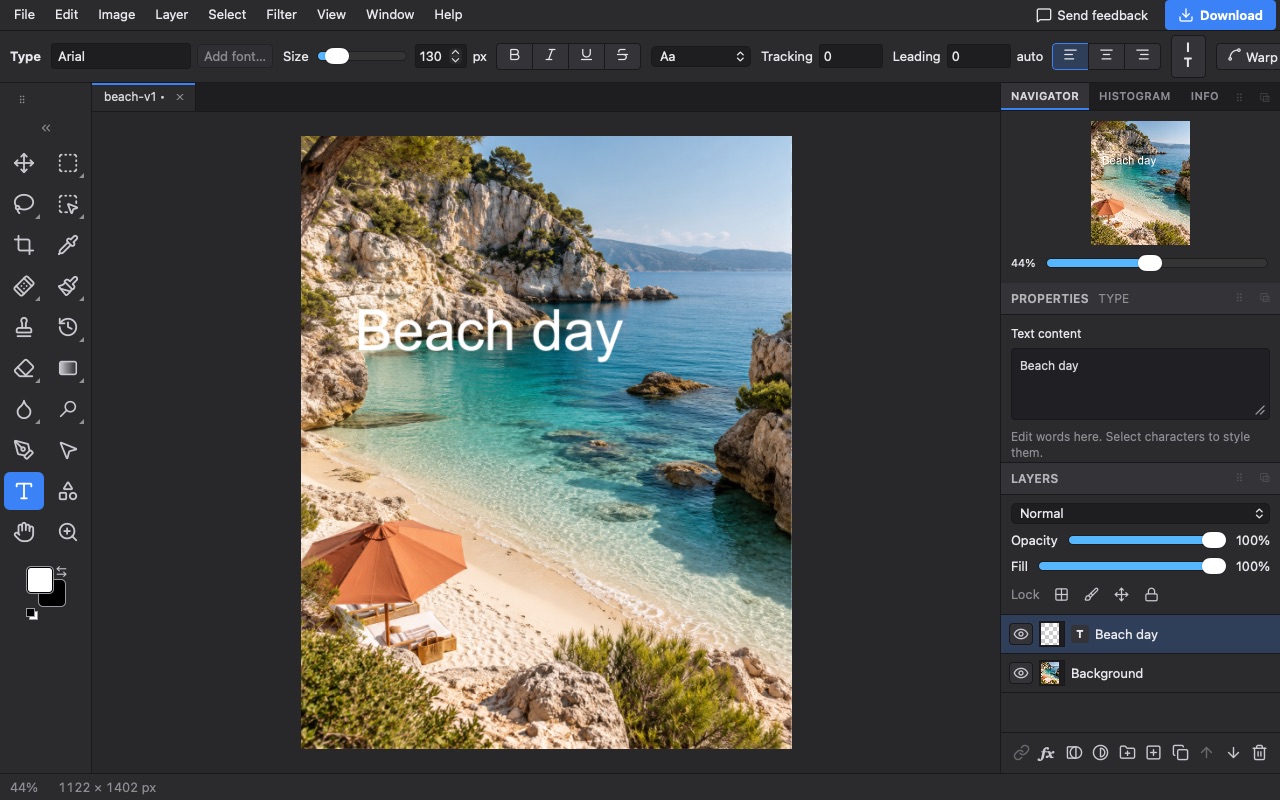This screenshot has width=1280, height=800.
Task: Select the Hand tool
Action: tap(24, 532)
